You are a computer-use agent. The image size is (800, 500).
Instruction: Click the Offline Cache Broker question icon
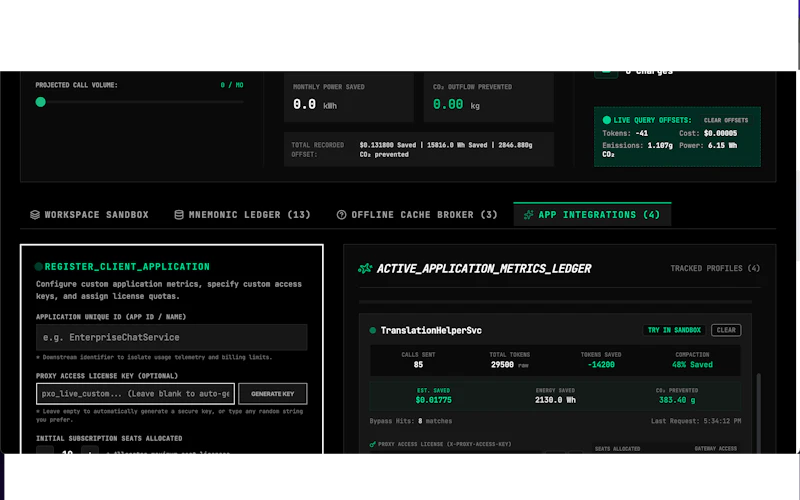pyautogui.click(x=341, y=215)
